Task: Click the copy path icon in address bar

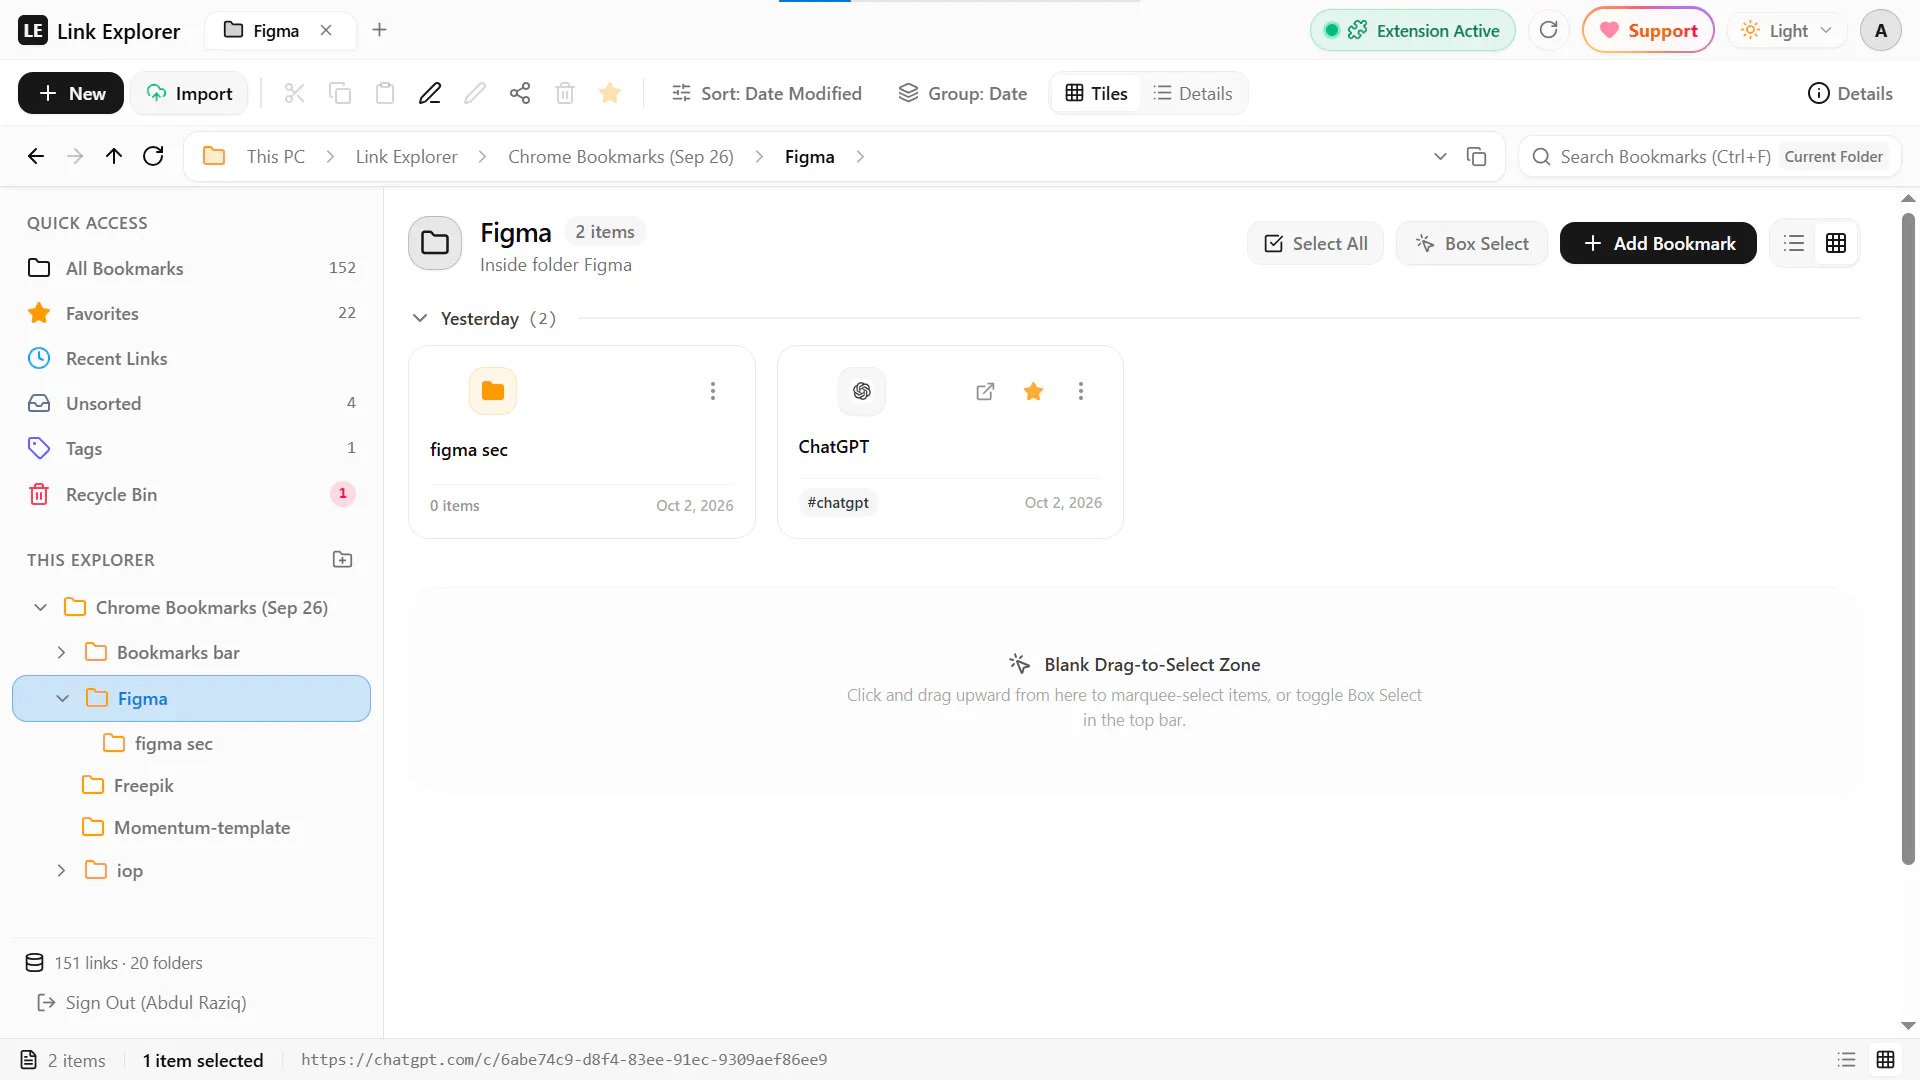Action: click(x=1476, y=157)
